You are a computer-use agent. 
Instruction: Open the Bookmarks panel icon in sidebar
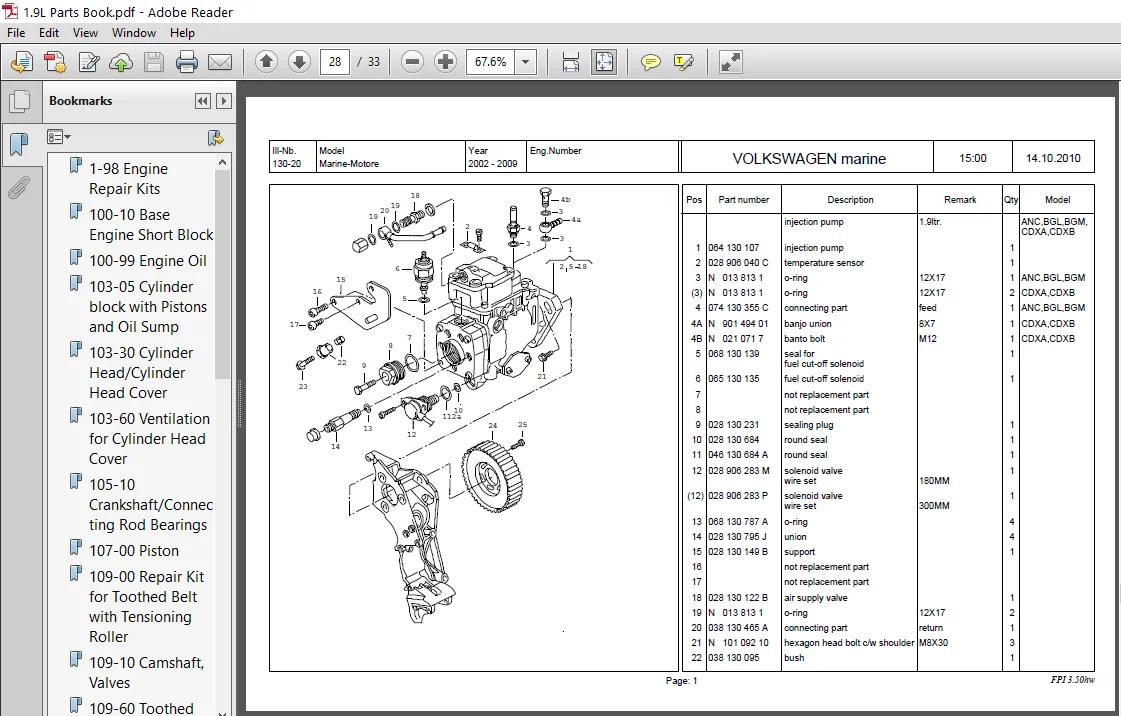click(19, 145)
